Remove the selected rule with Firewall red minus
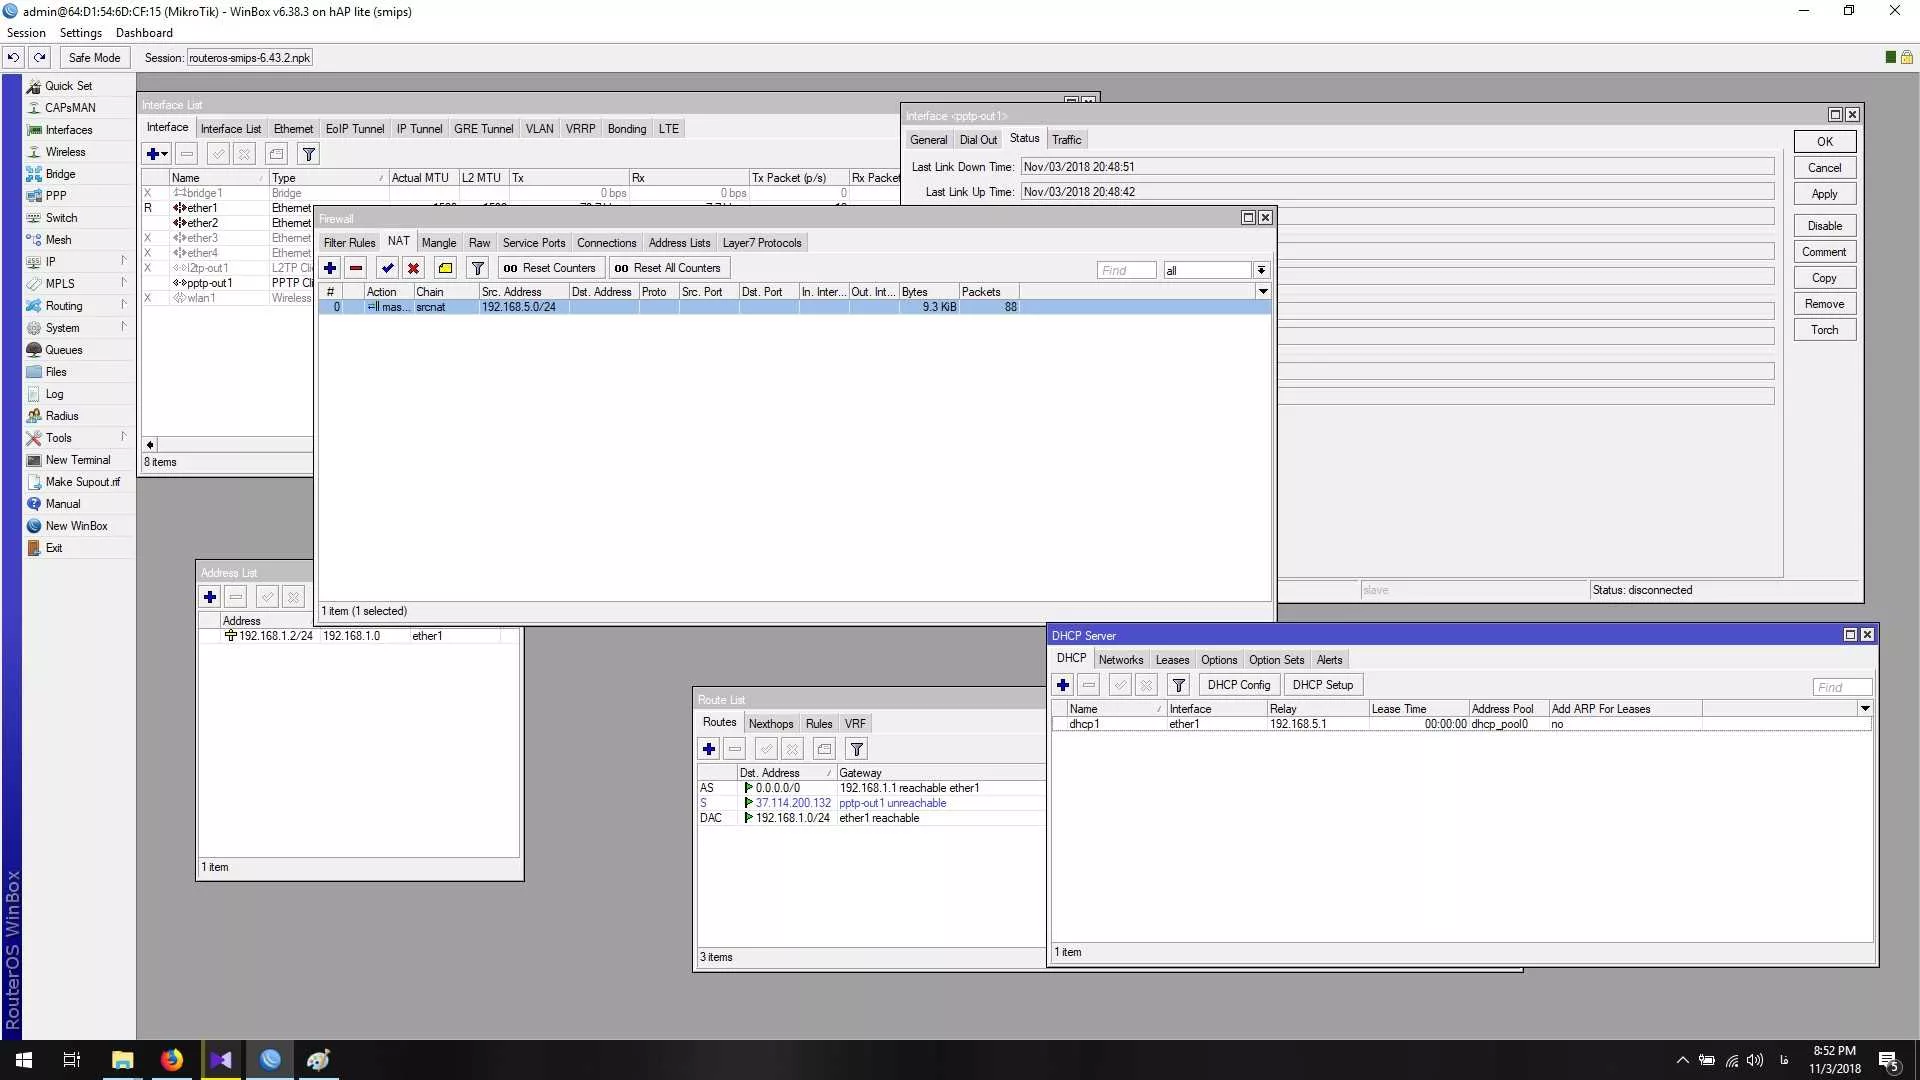The width and height of the screenshot is (1920, 1080). [356, 268]
